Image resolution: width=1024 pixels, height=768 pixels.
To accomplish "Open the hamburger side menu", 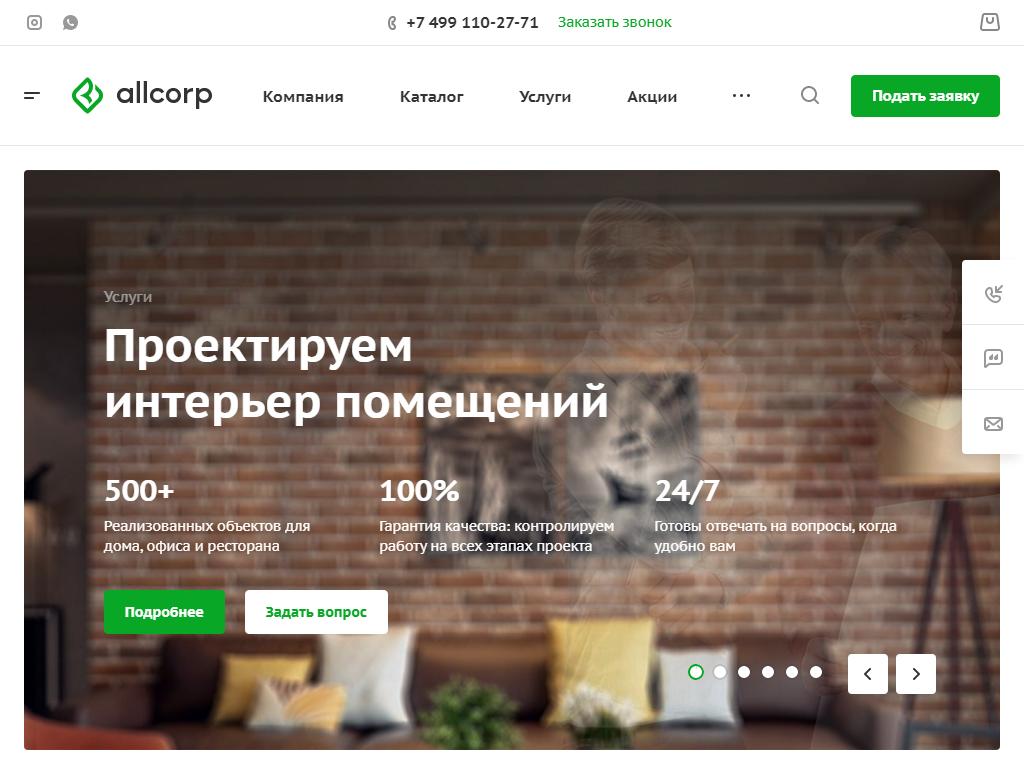I will coord(32,96).
